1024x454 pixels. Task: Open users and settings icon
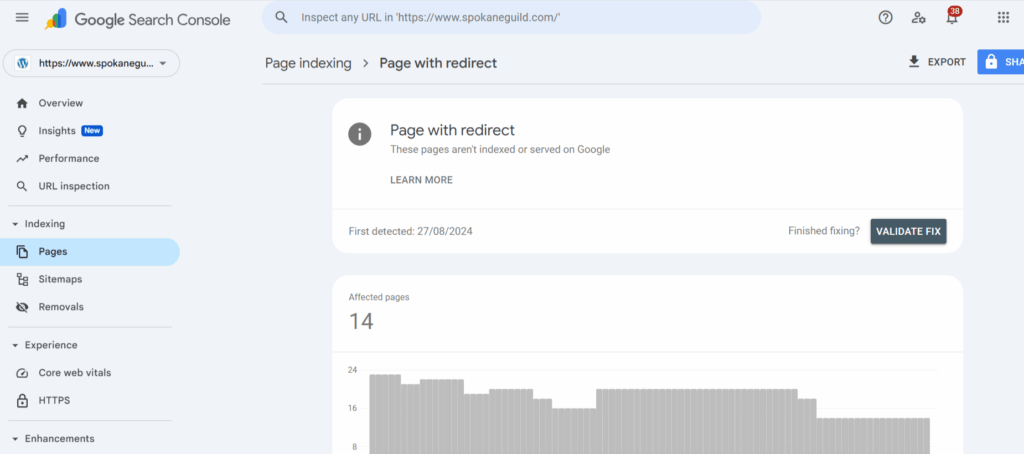click(x=919, y=18)
